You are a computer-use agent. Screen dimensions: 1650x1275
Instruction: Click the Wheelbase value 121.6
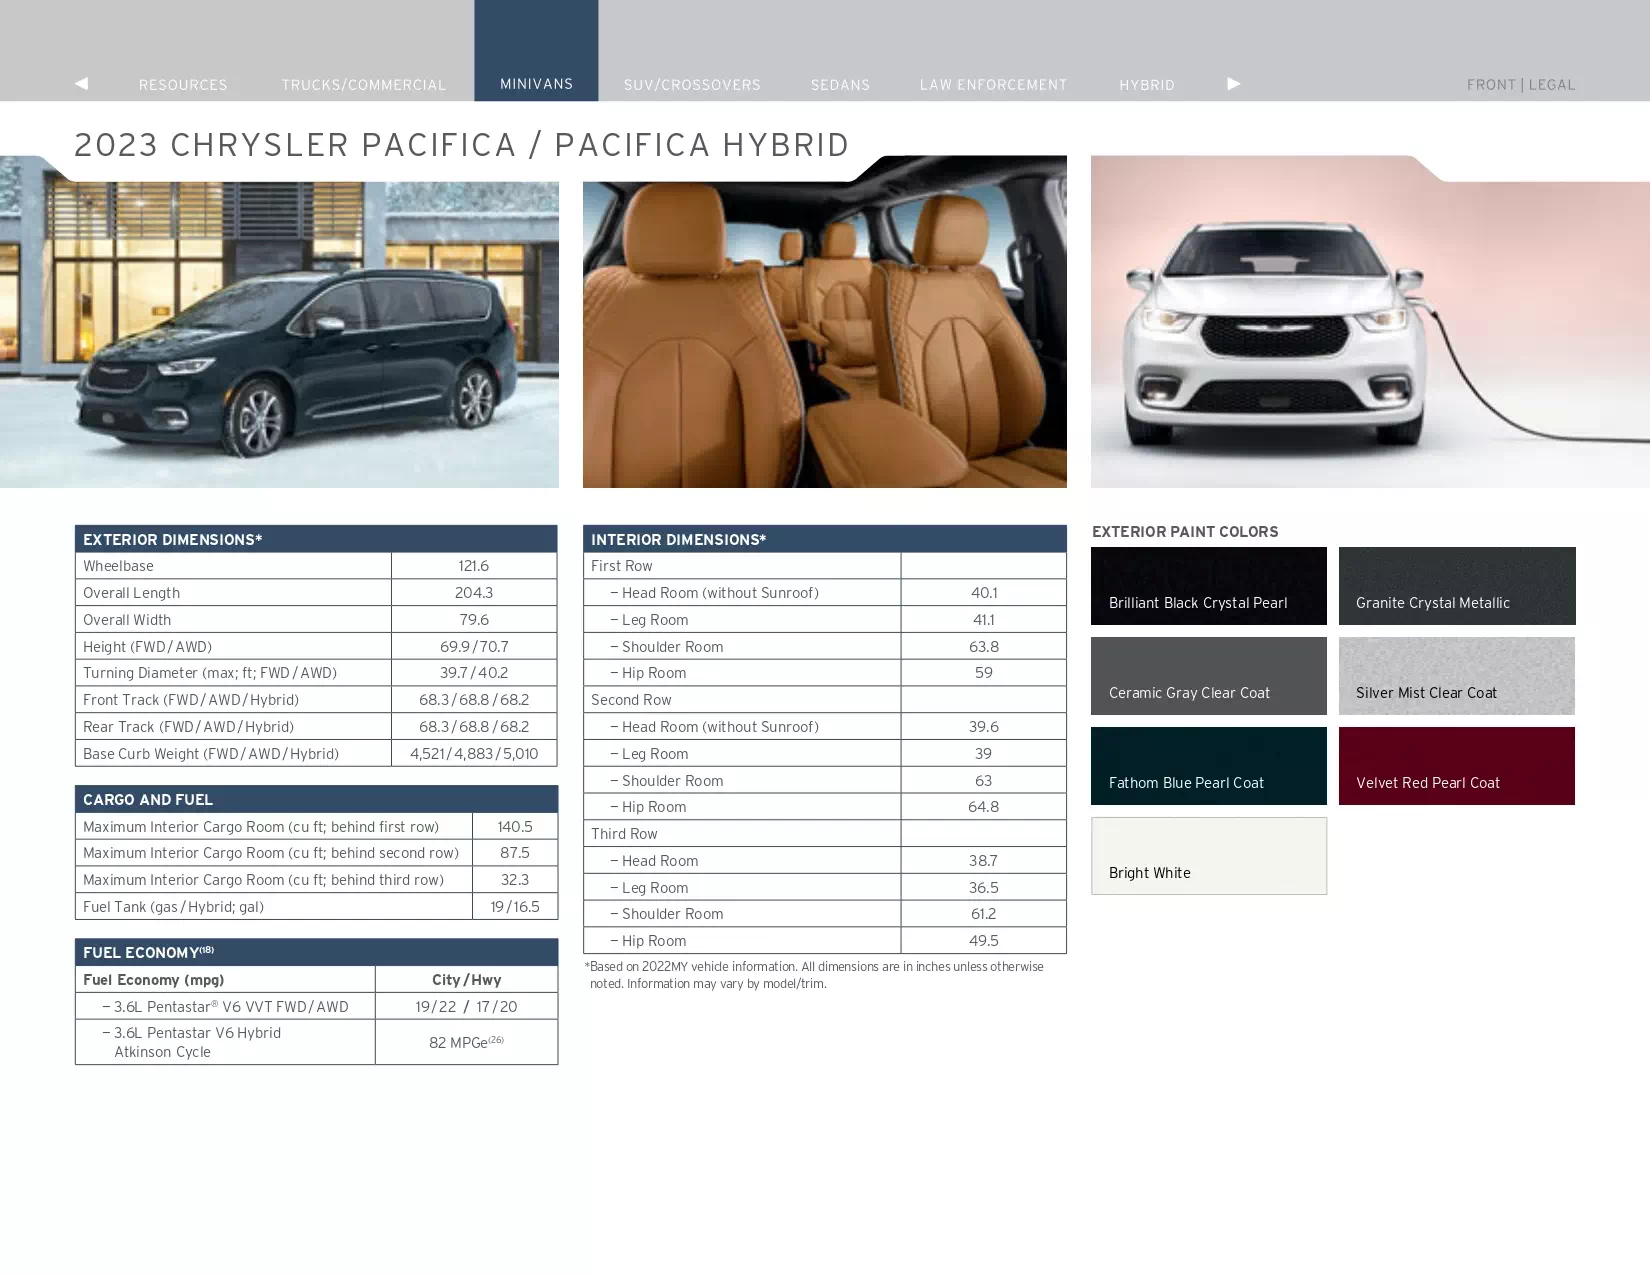pyautogui.click(x=474, y=566)
